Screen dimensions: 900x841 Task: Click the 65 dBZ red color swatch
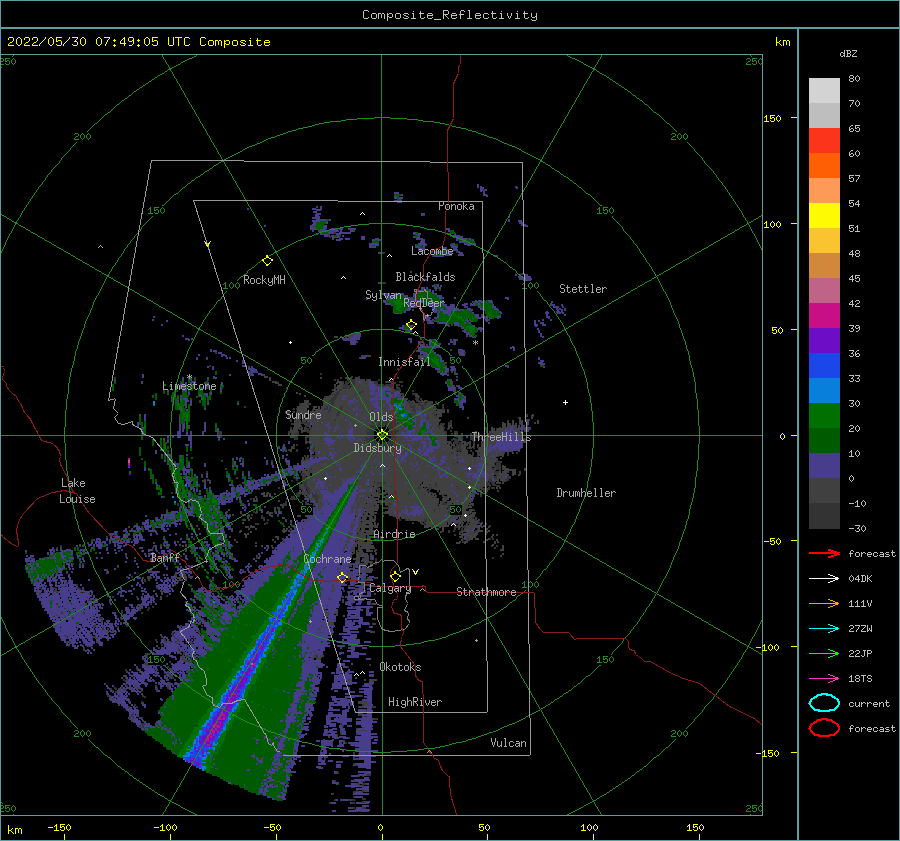824,140
